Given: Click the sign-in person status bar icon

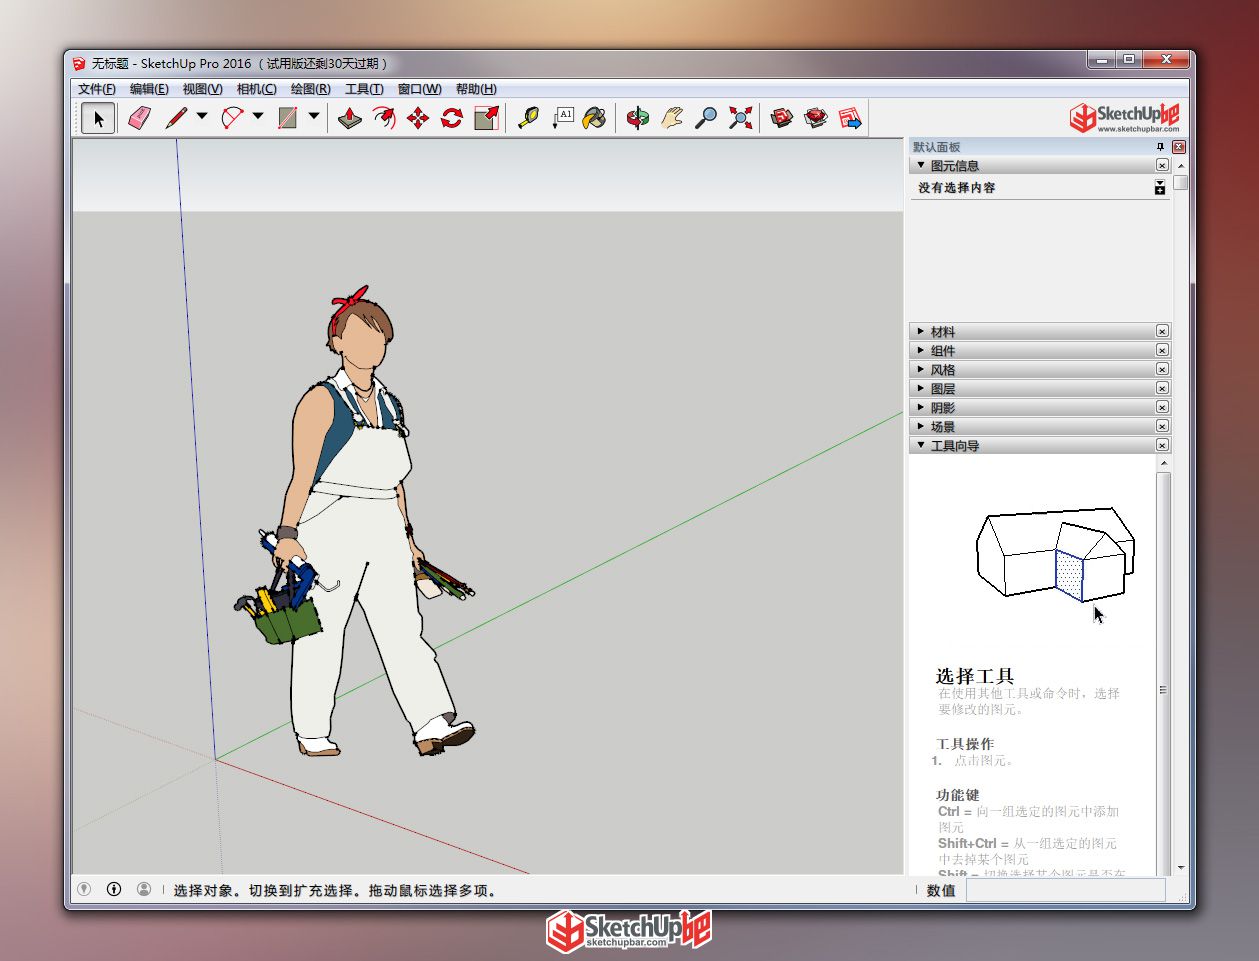Looking at the screenshot, I should click(144, 889).
